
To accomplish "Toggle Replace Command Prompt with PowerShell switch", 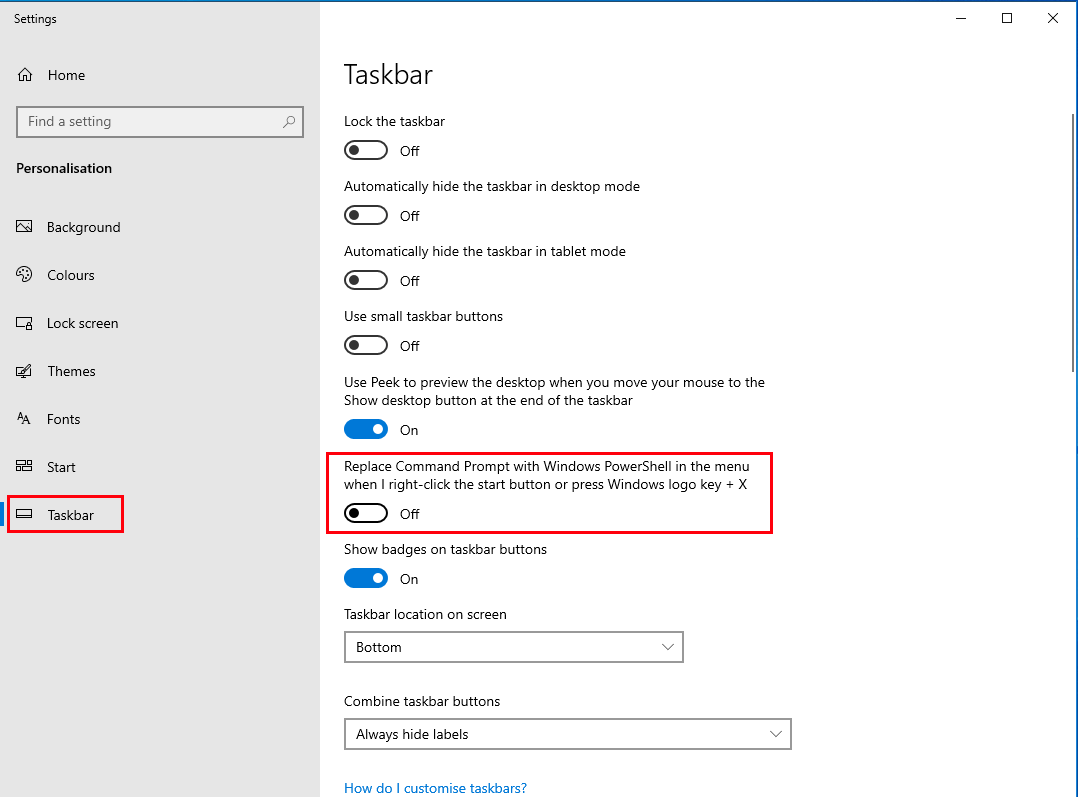I will [x=366, y=513].
